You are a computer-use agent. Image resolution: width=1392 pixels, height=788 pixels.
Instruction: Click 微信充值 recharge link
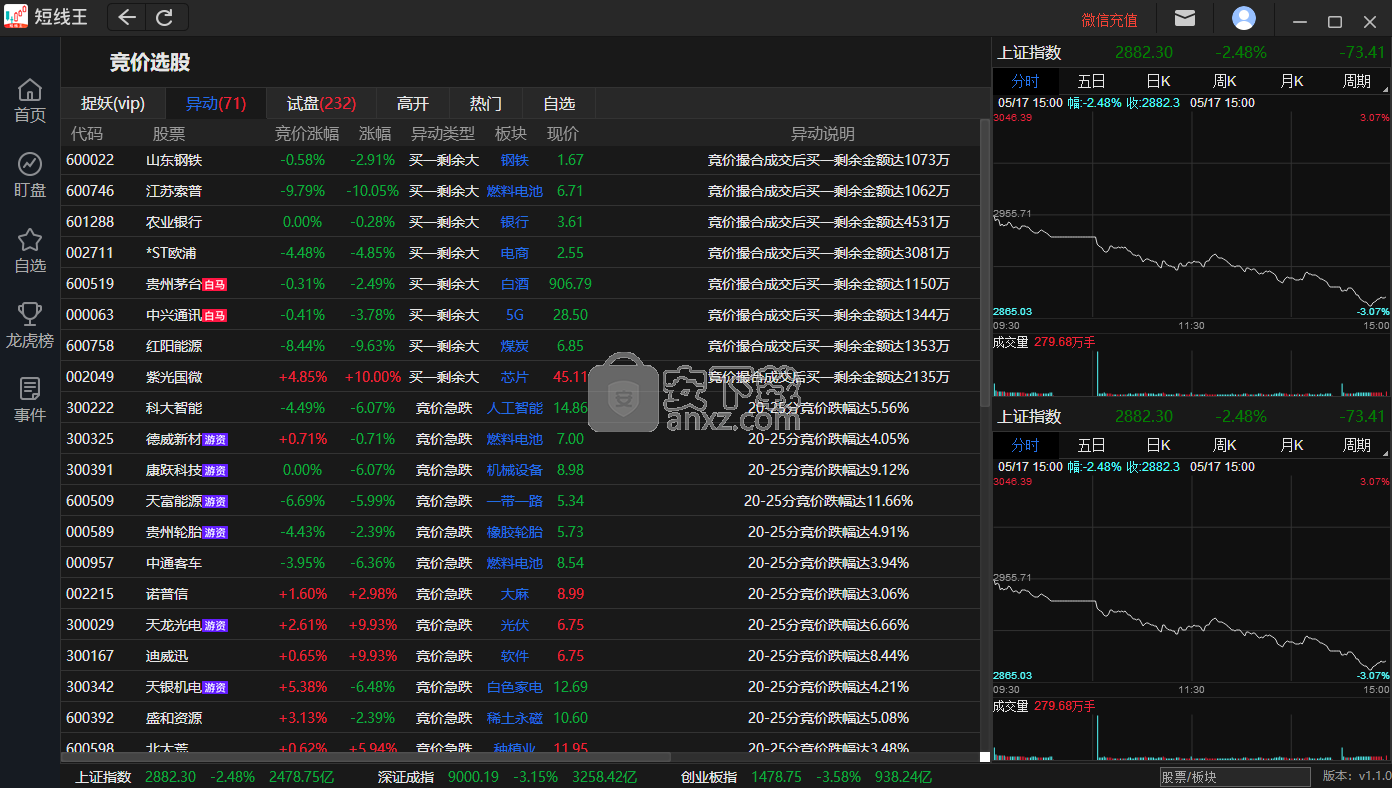(1109, 20)
